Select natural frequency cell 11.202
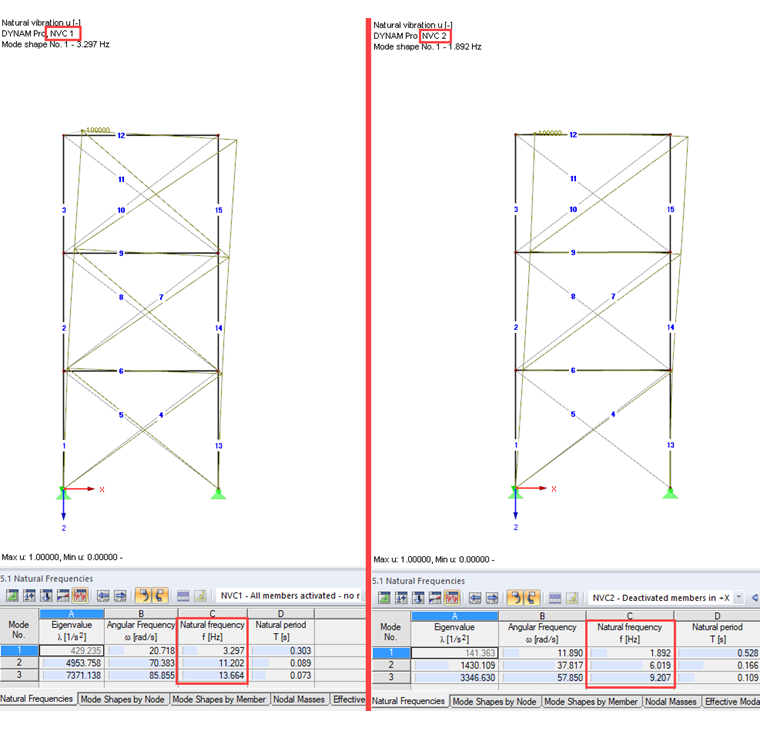 coord(213,663)
